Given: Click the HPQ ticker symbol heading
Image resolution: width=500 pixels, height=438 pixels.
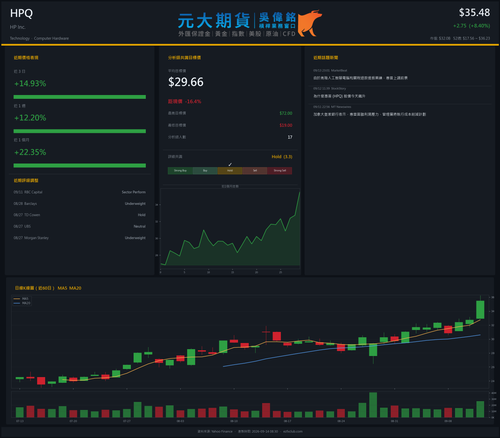Looking at the screenshot, I should coord(21,13).
